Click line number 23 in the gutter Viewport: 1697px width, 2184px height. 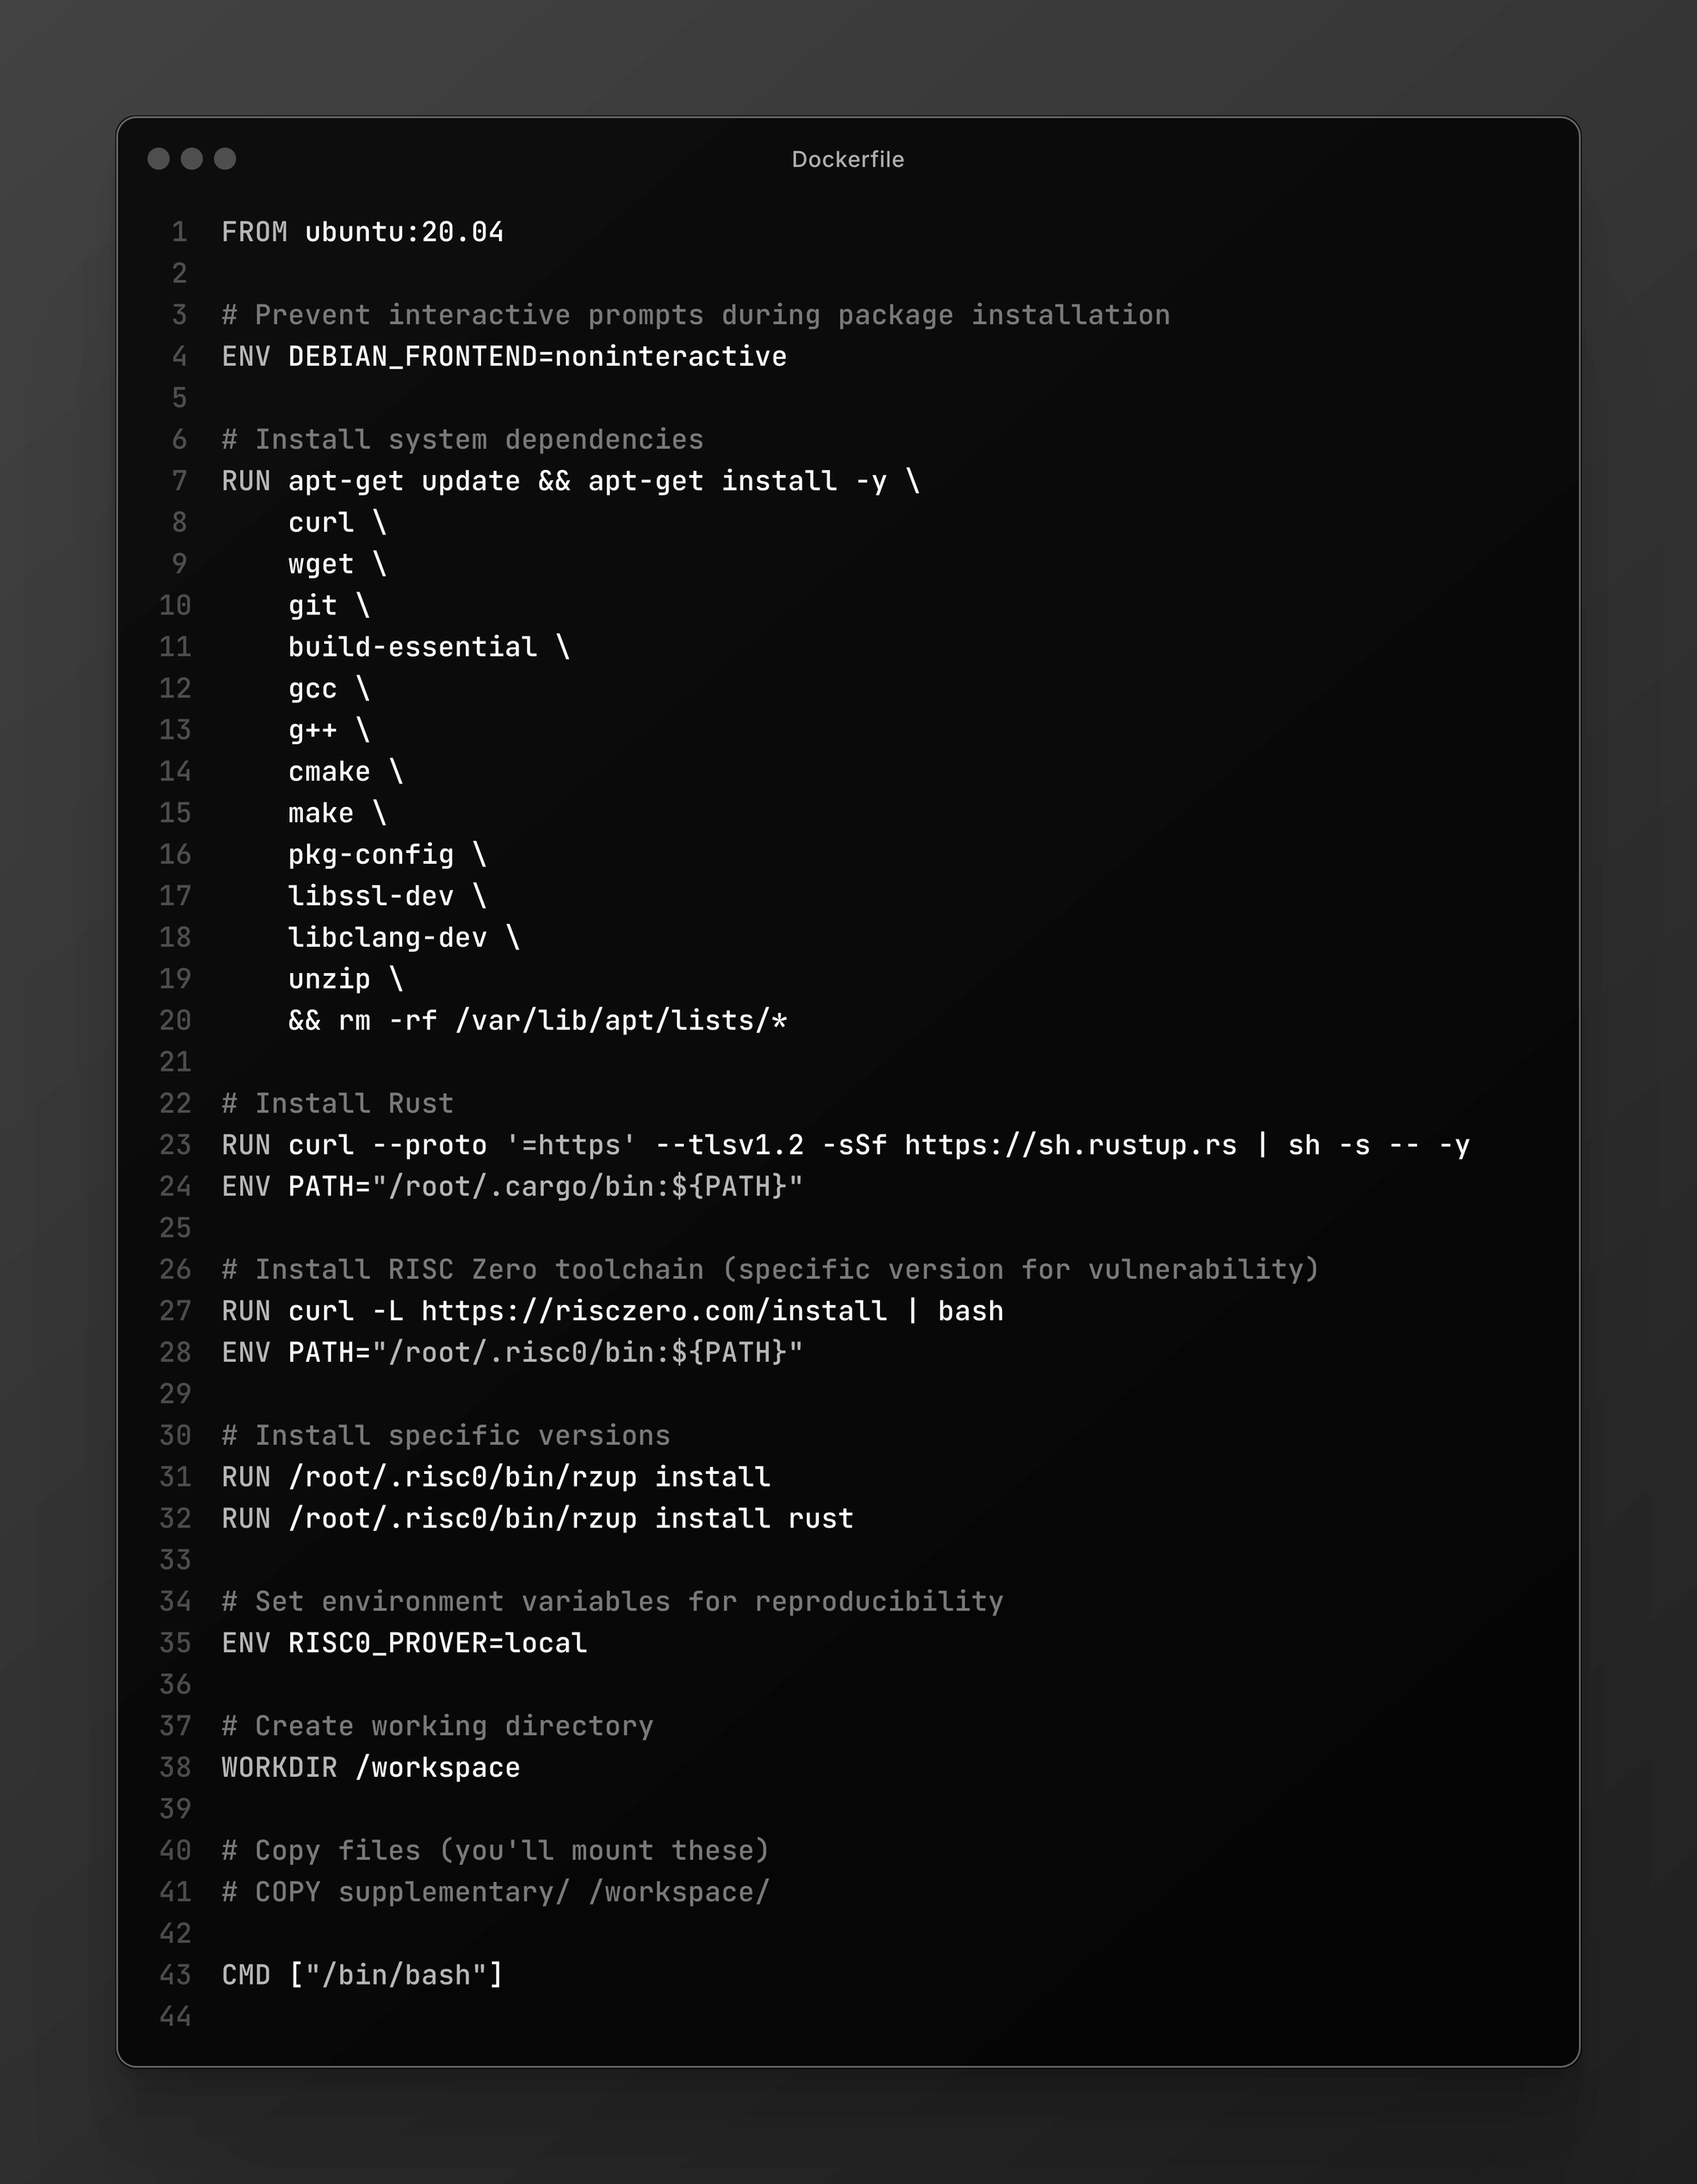click(x=175, y=1145)
